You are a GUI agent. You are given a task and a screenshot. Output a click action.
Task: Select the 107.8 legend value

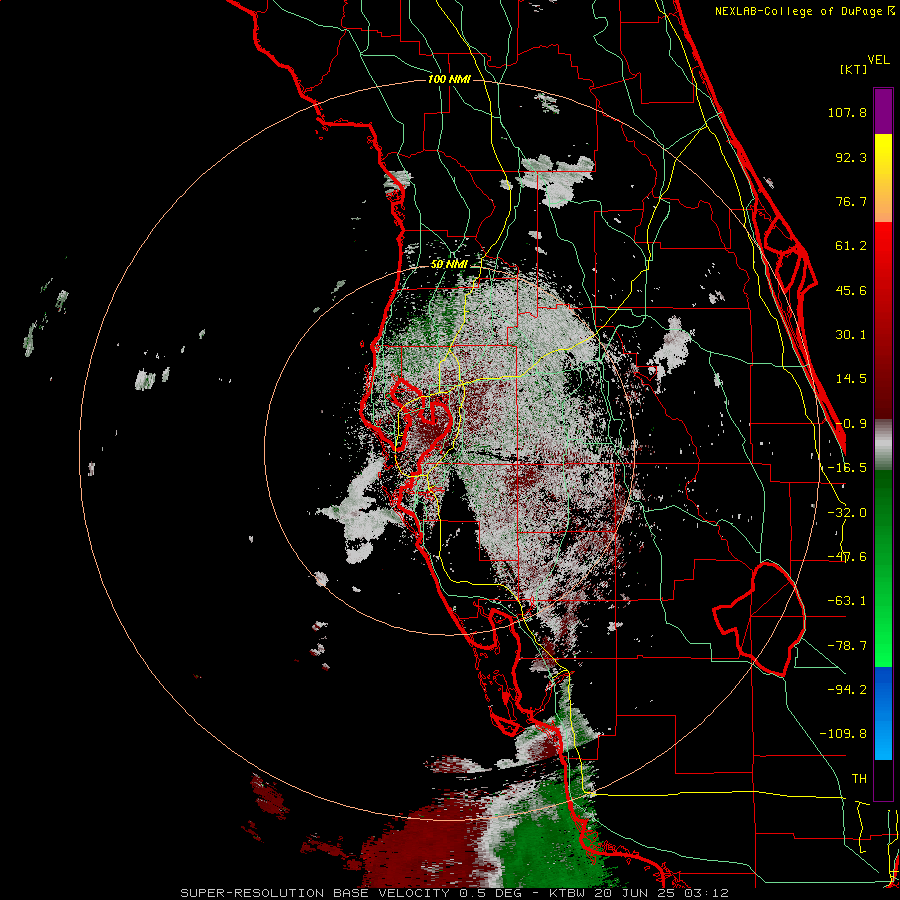(x=847, y=112)
